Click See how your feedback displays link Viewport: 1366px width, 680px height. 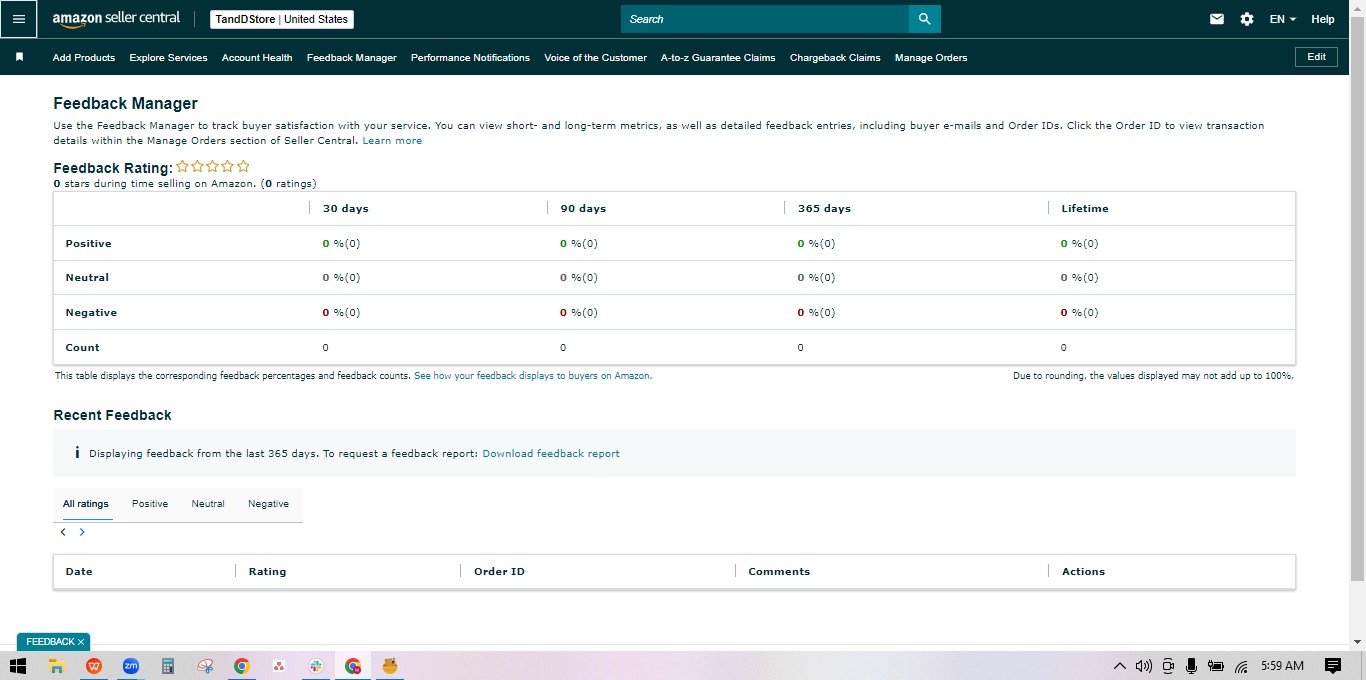532,376
